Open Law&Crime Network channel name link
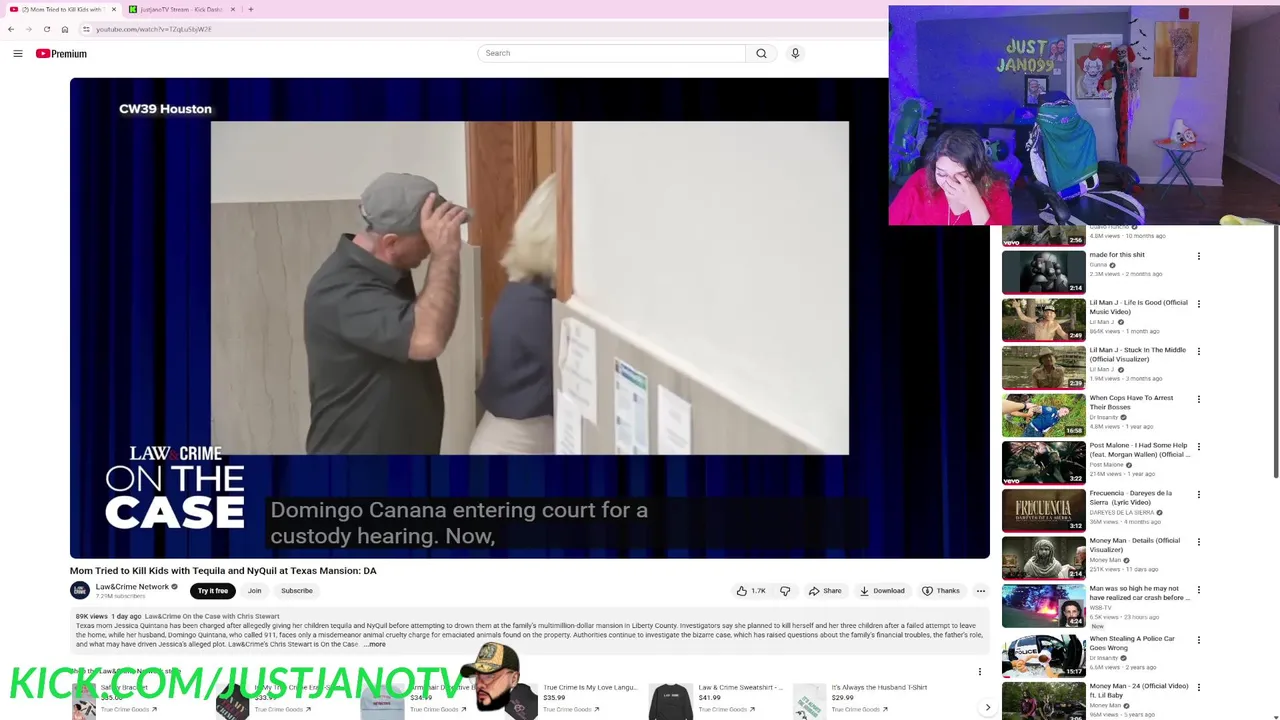Viewport: 1280px width, 720px height. [132, 587]
